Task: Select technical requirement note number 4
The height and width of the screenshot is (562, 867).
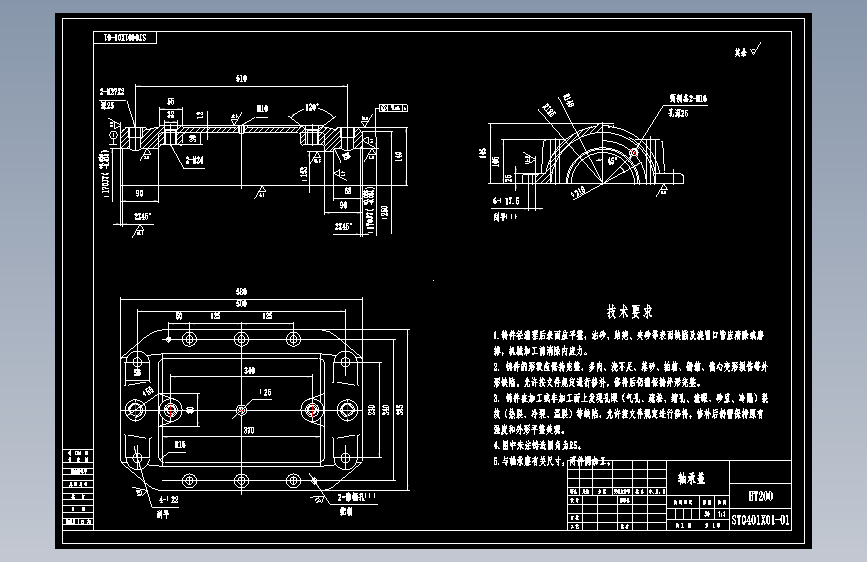Action: 537,445
